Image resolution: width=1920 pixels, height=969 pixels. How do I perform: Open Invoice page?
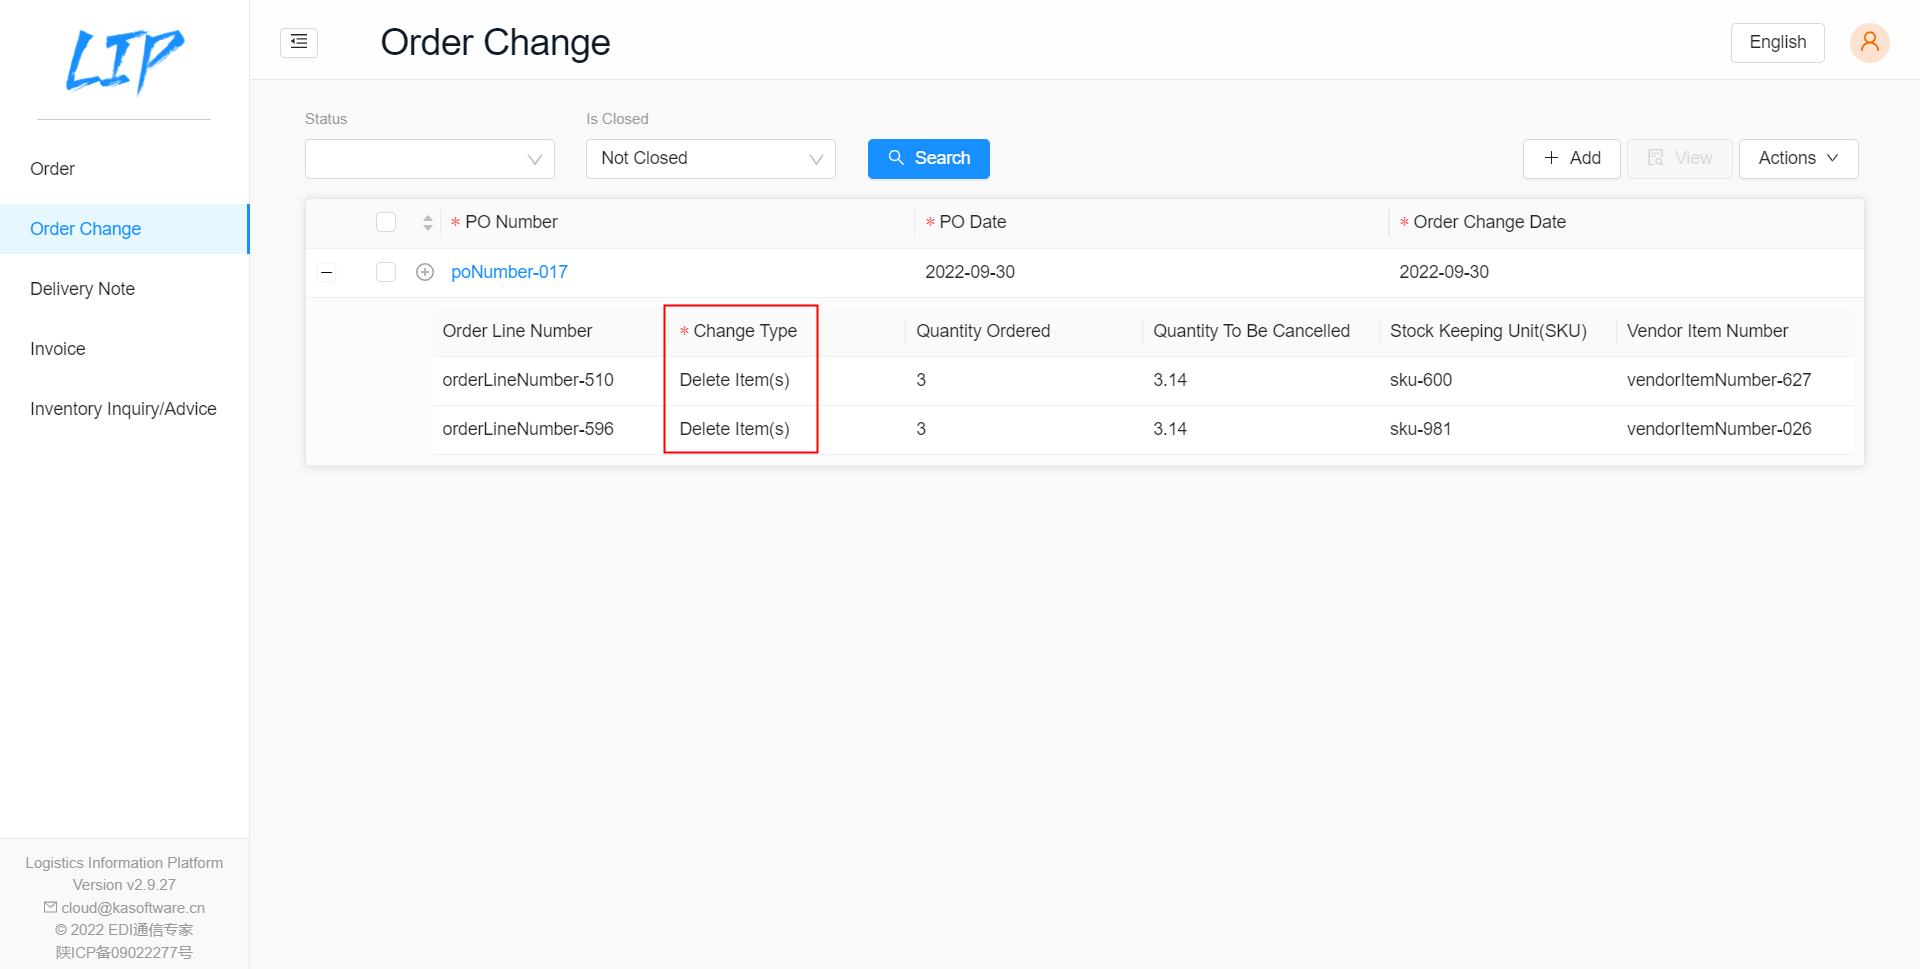(x=124, y=349)
